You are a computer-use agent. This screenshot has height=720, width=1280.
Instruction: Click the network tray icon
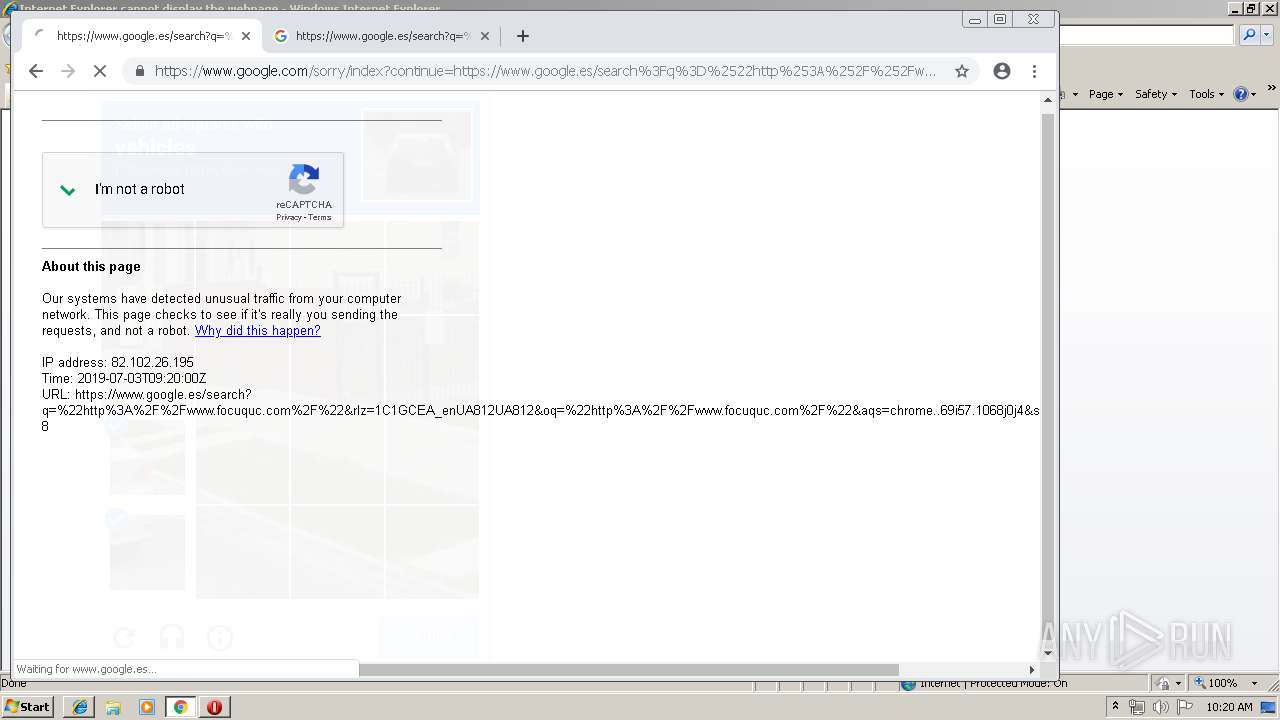pos(1137,707)
